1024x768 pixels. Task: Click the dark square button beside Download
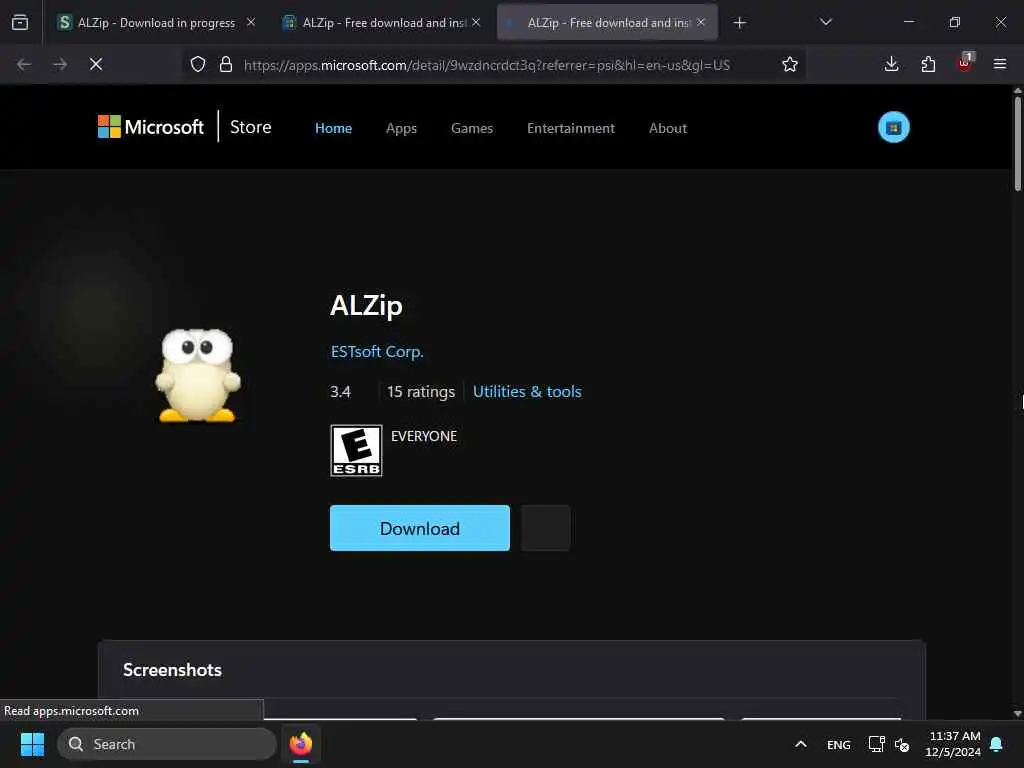coord(545,528)
